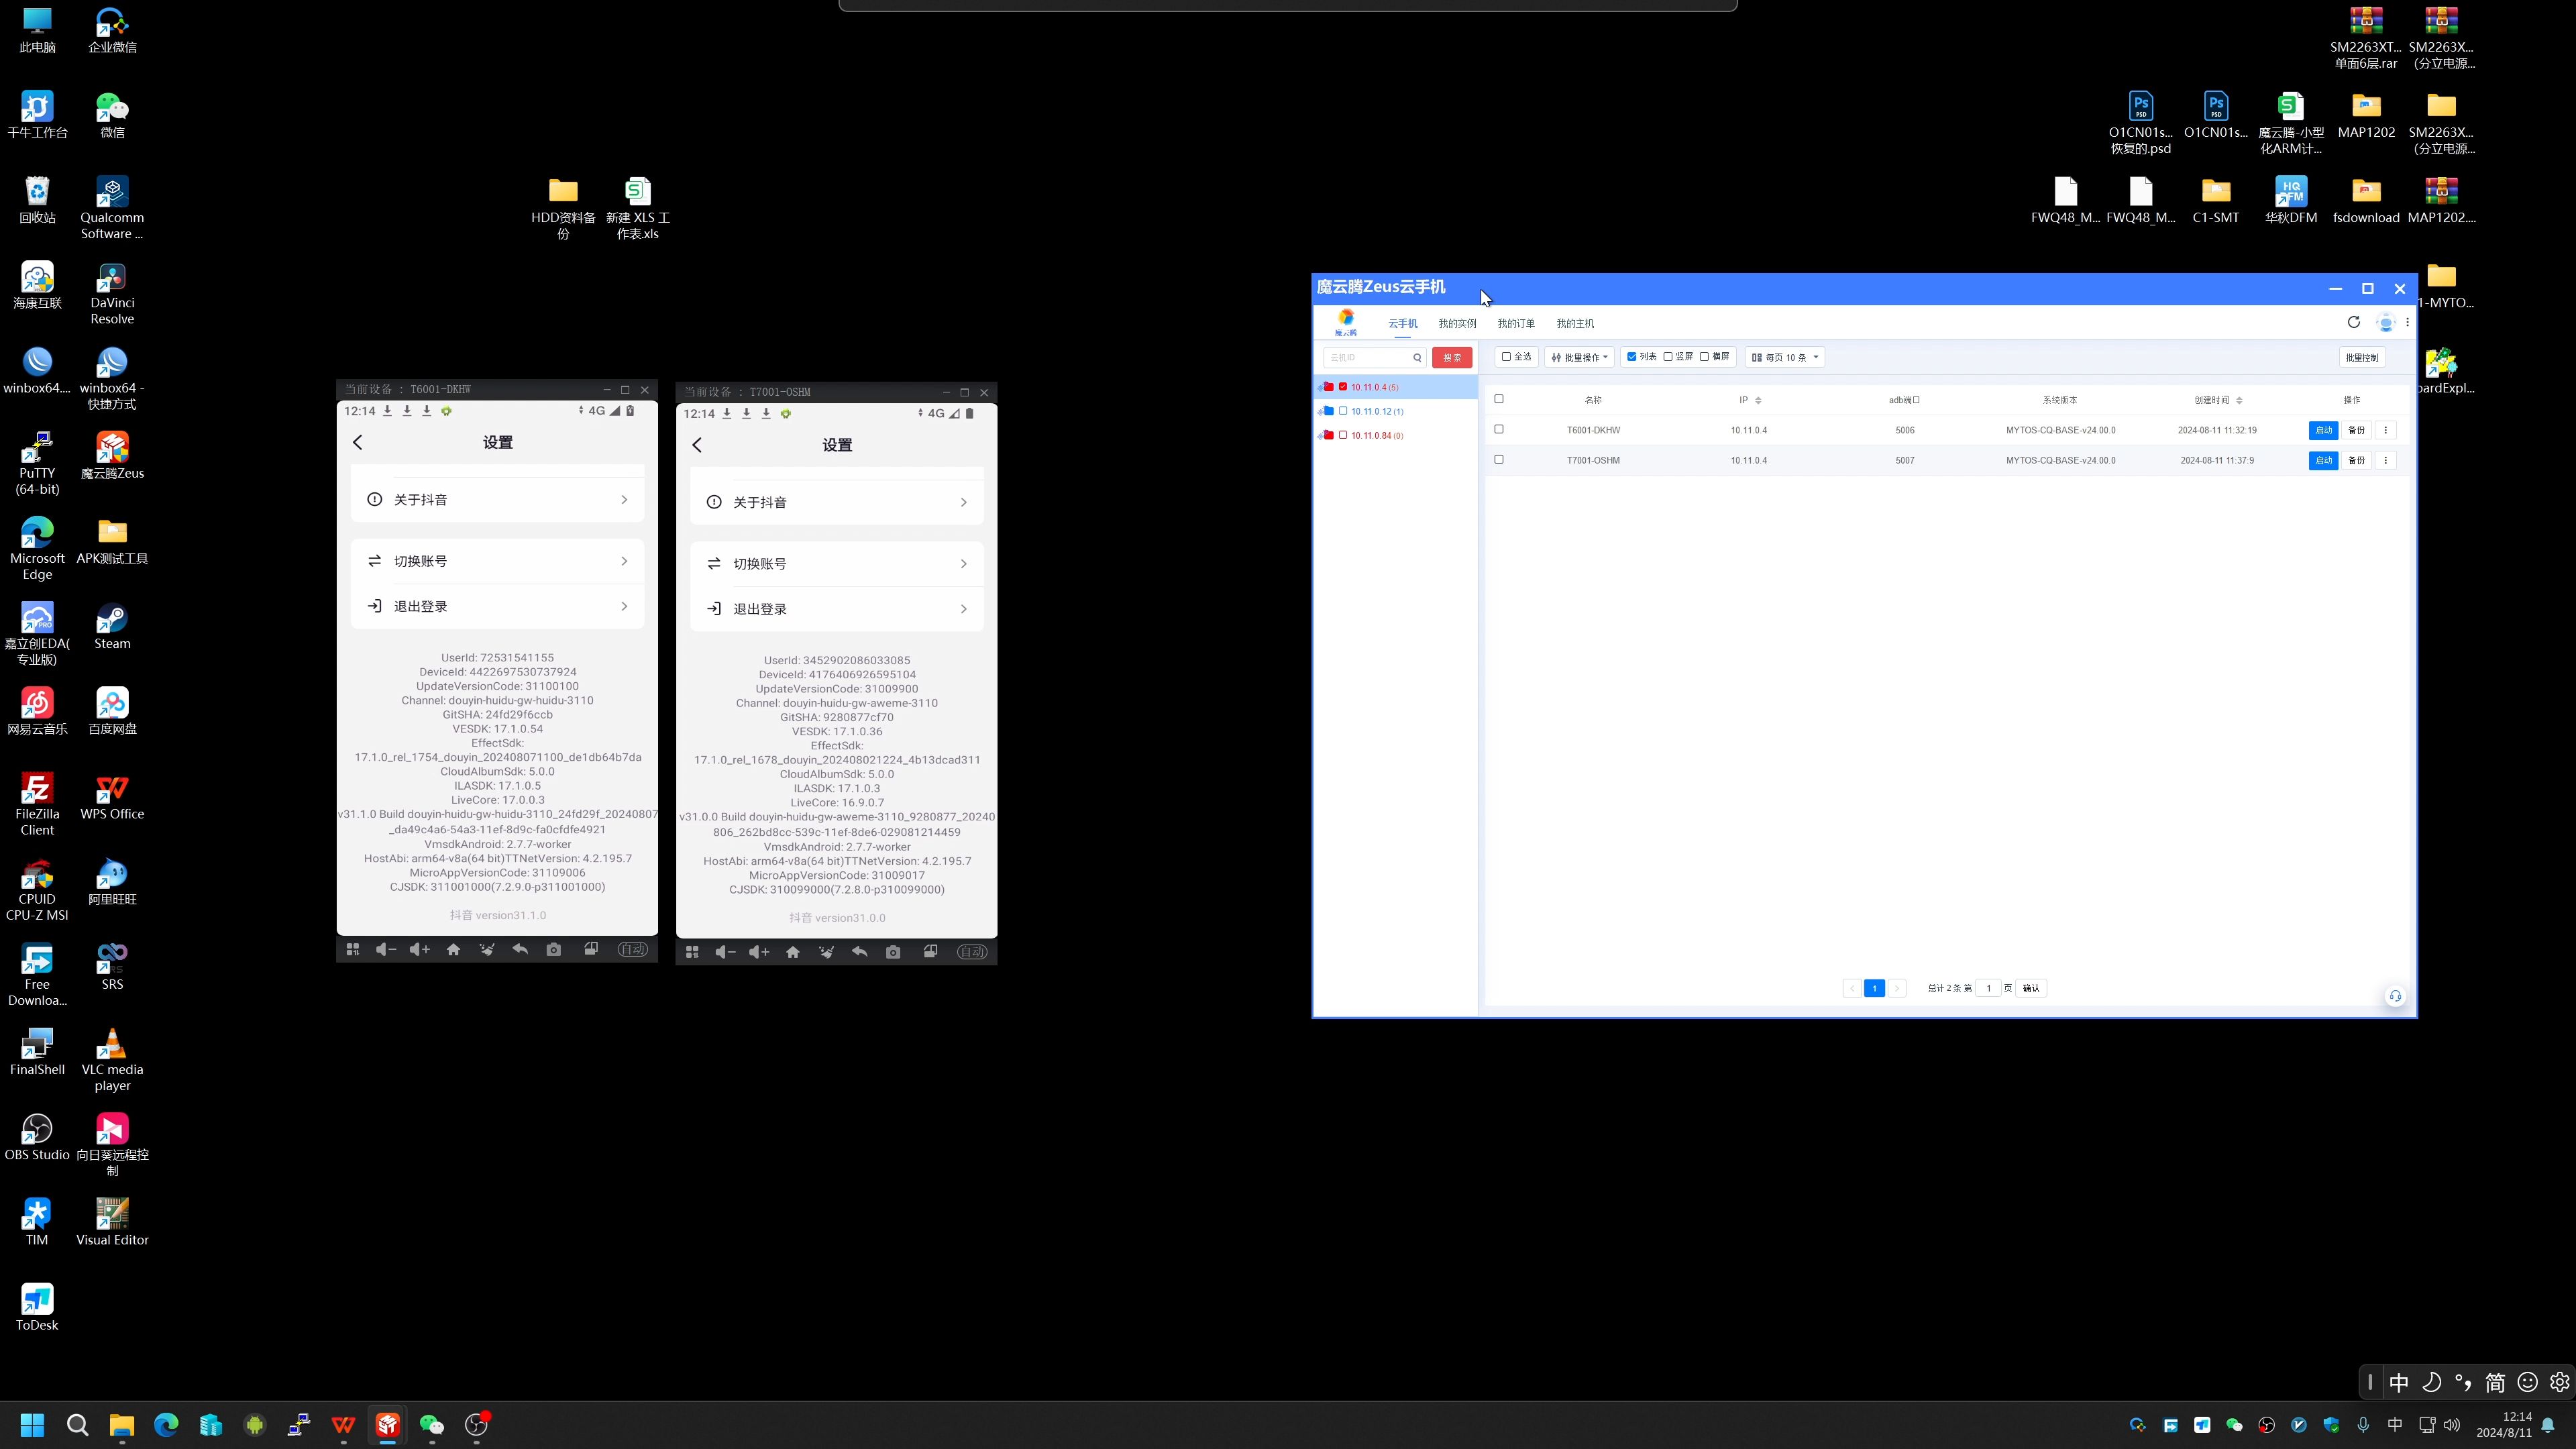2576x1449 pixels.
Task: Open 每页 10 条 page size dropdown
Action: [1784, 357]
